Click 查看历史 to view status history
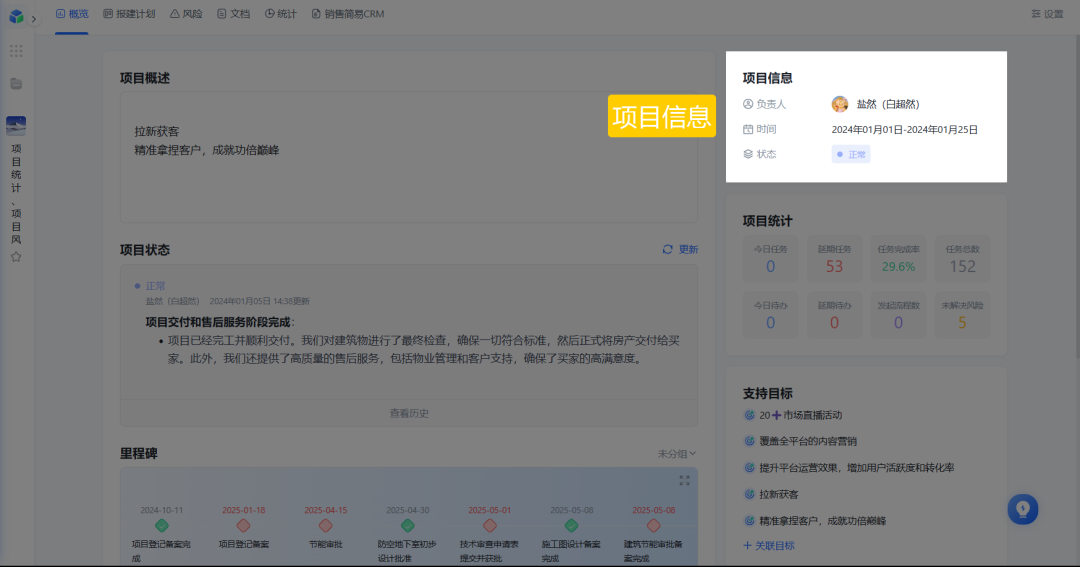Screen dimensions: 1080x567 409,413
